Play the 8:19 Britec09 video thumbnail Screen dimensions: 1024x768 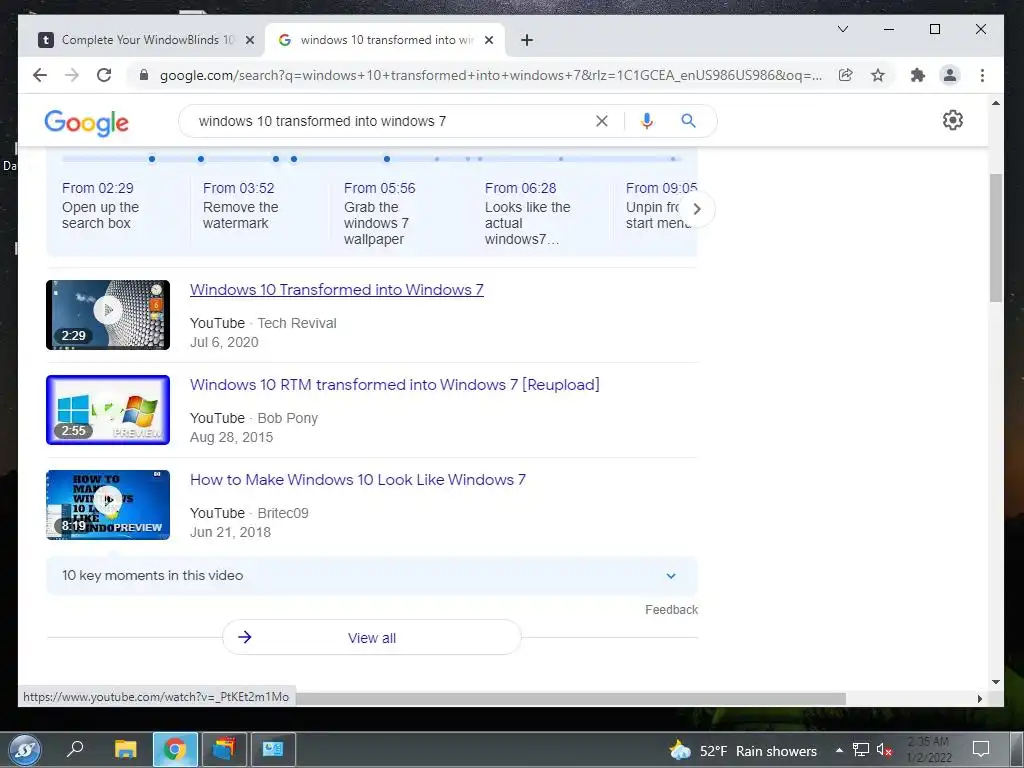[108, 505]
